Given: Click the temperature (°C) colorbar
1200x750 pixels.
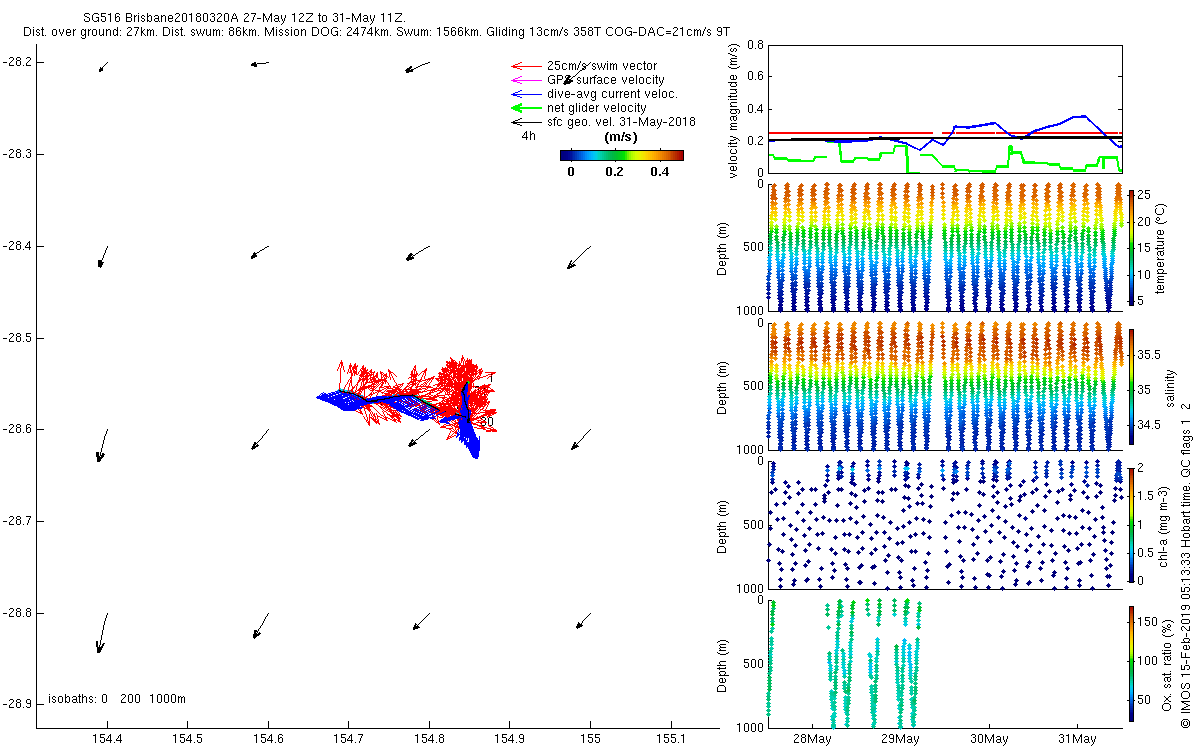Looking at the screenshot, I should [x=1131, y=246].
